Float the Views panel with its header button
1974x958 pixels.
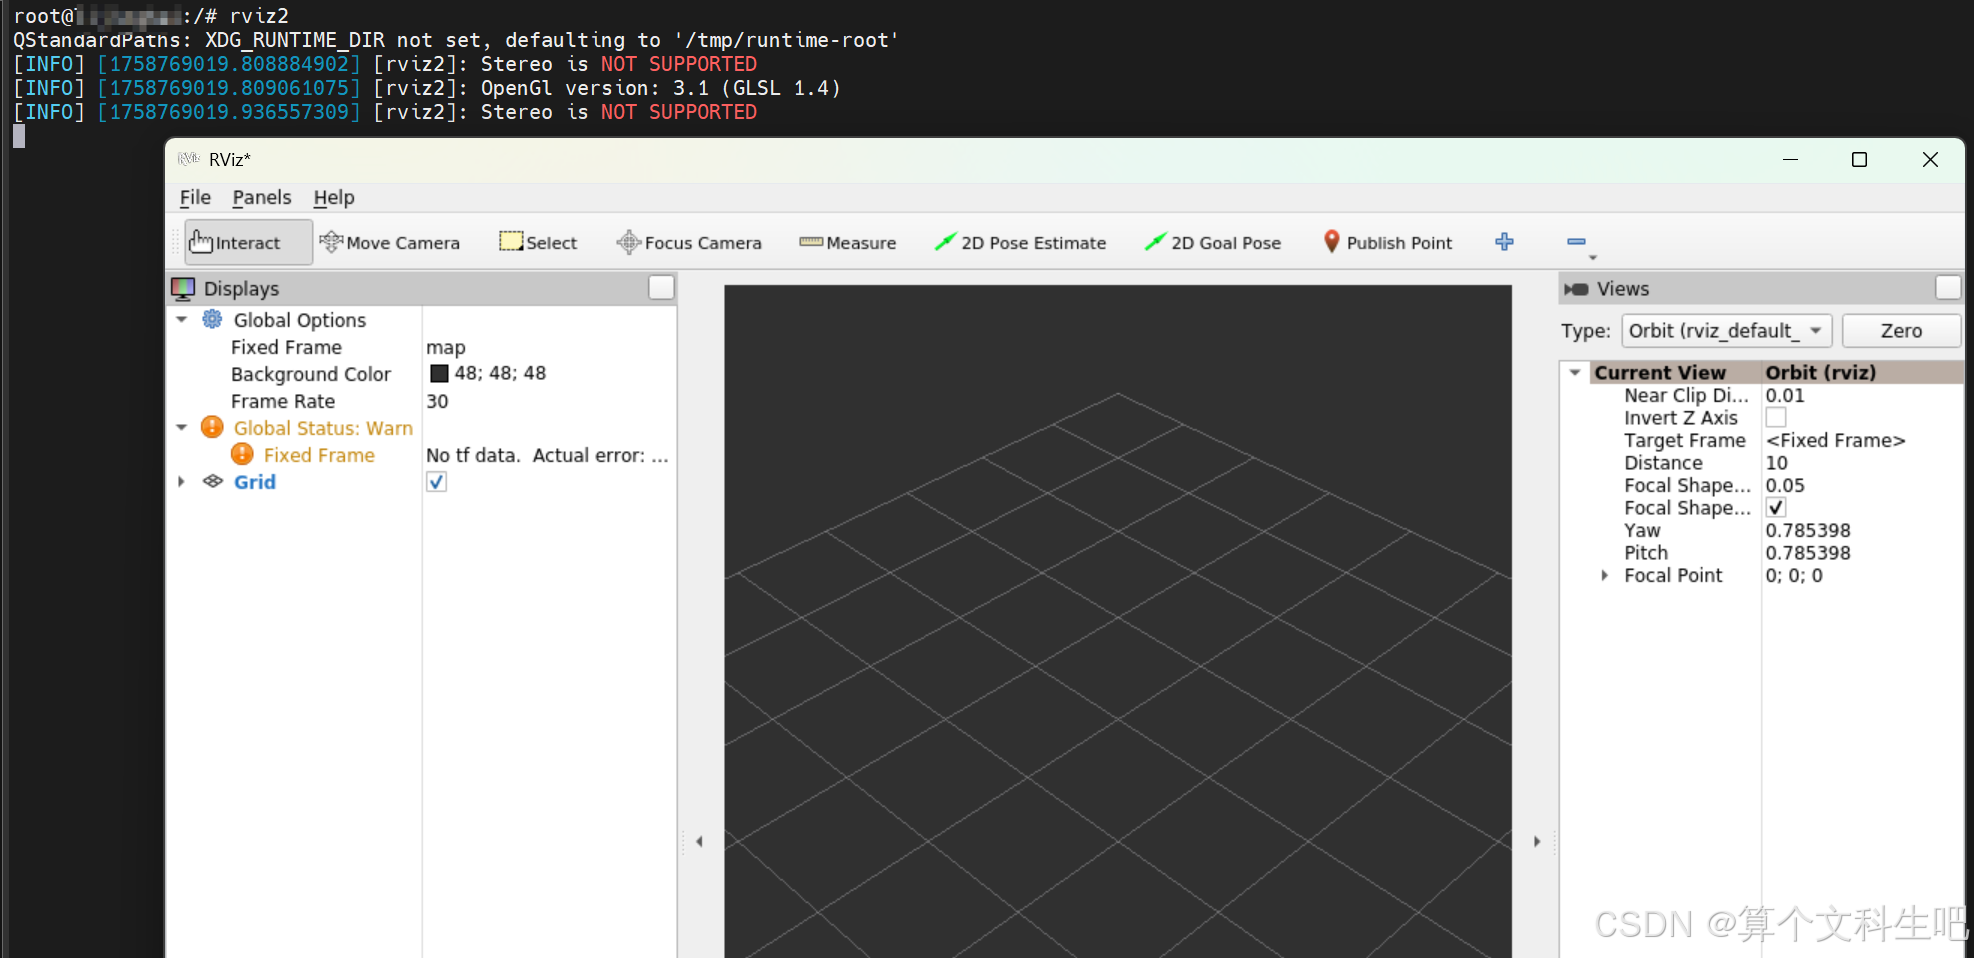[1948, 288]
